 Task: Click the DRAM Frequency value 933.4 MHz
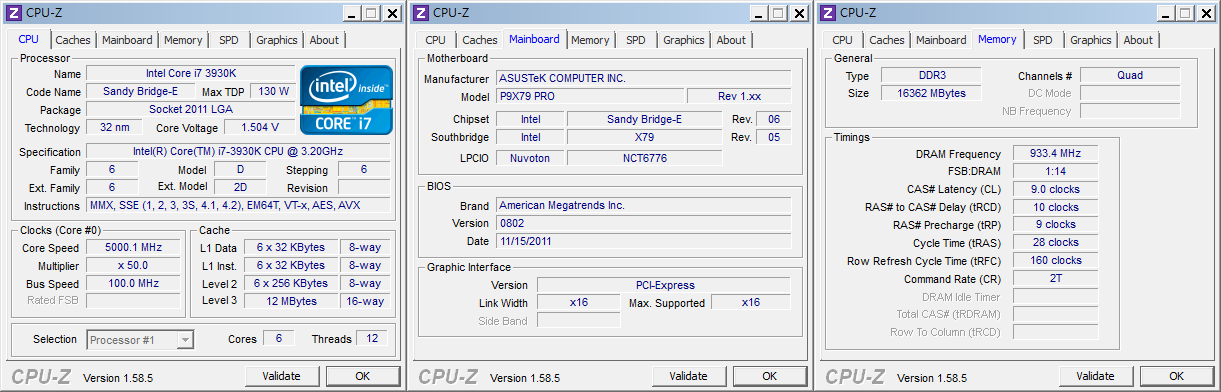click(x=1055, y=154)
